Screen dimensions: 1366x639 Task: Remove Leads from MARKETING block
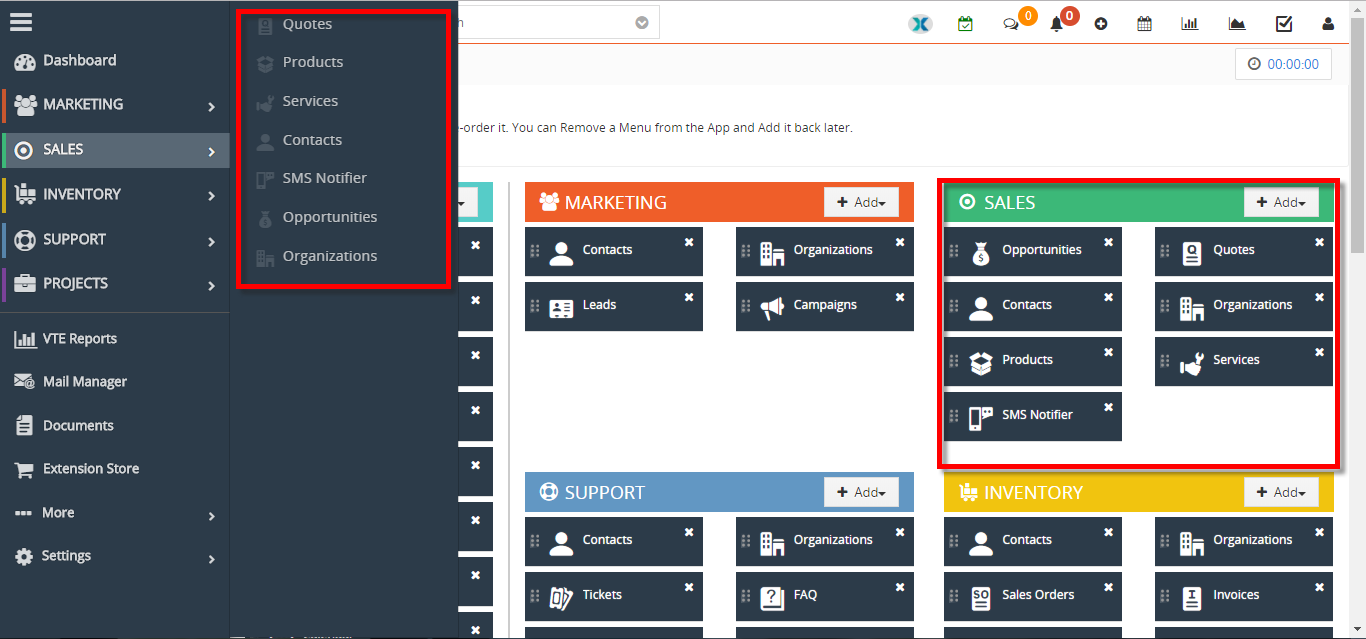(x=689, y=297)
